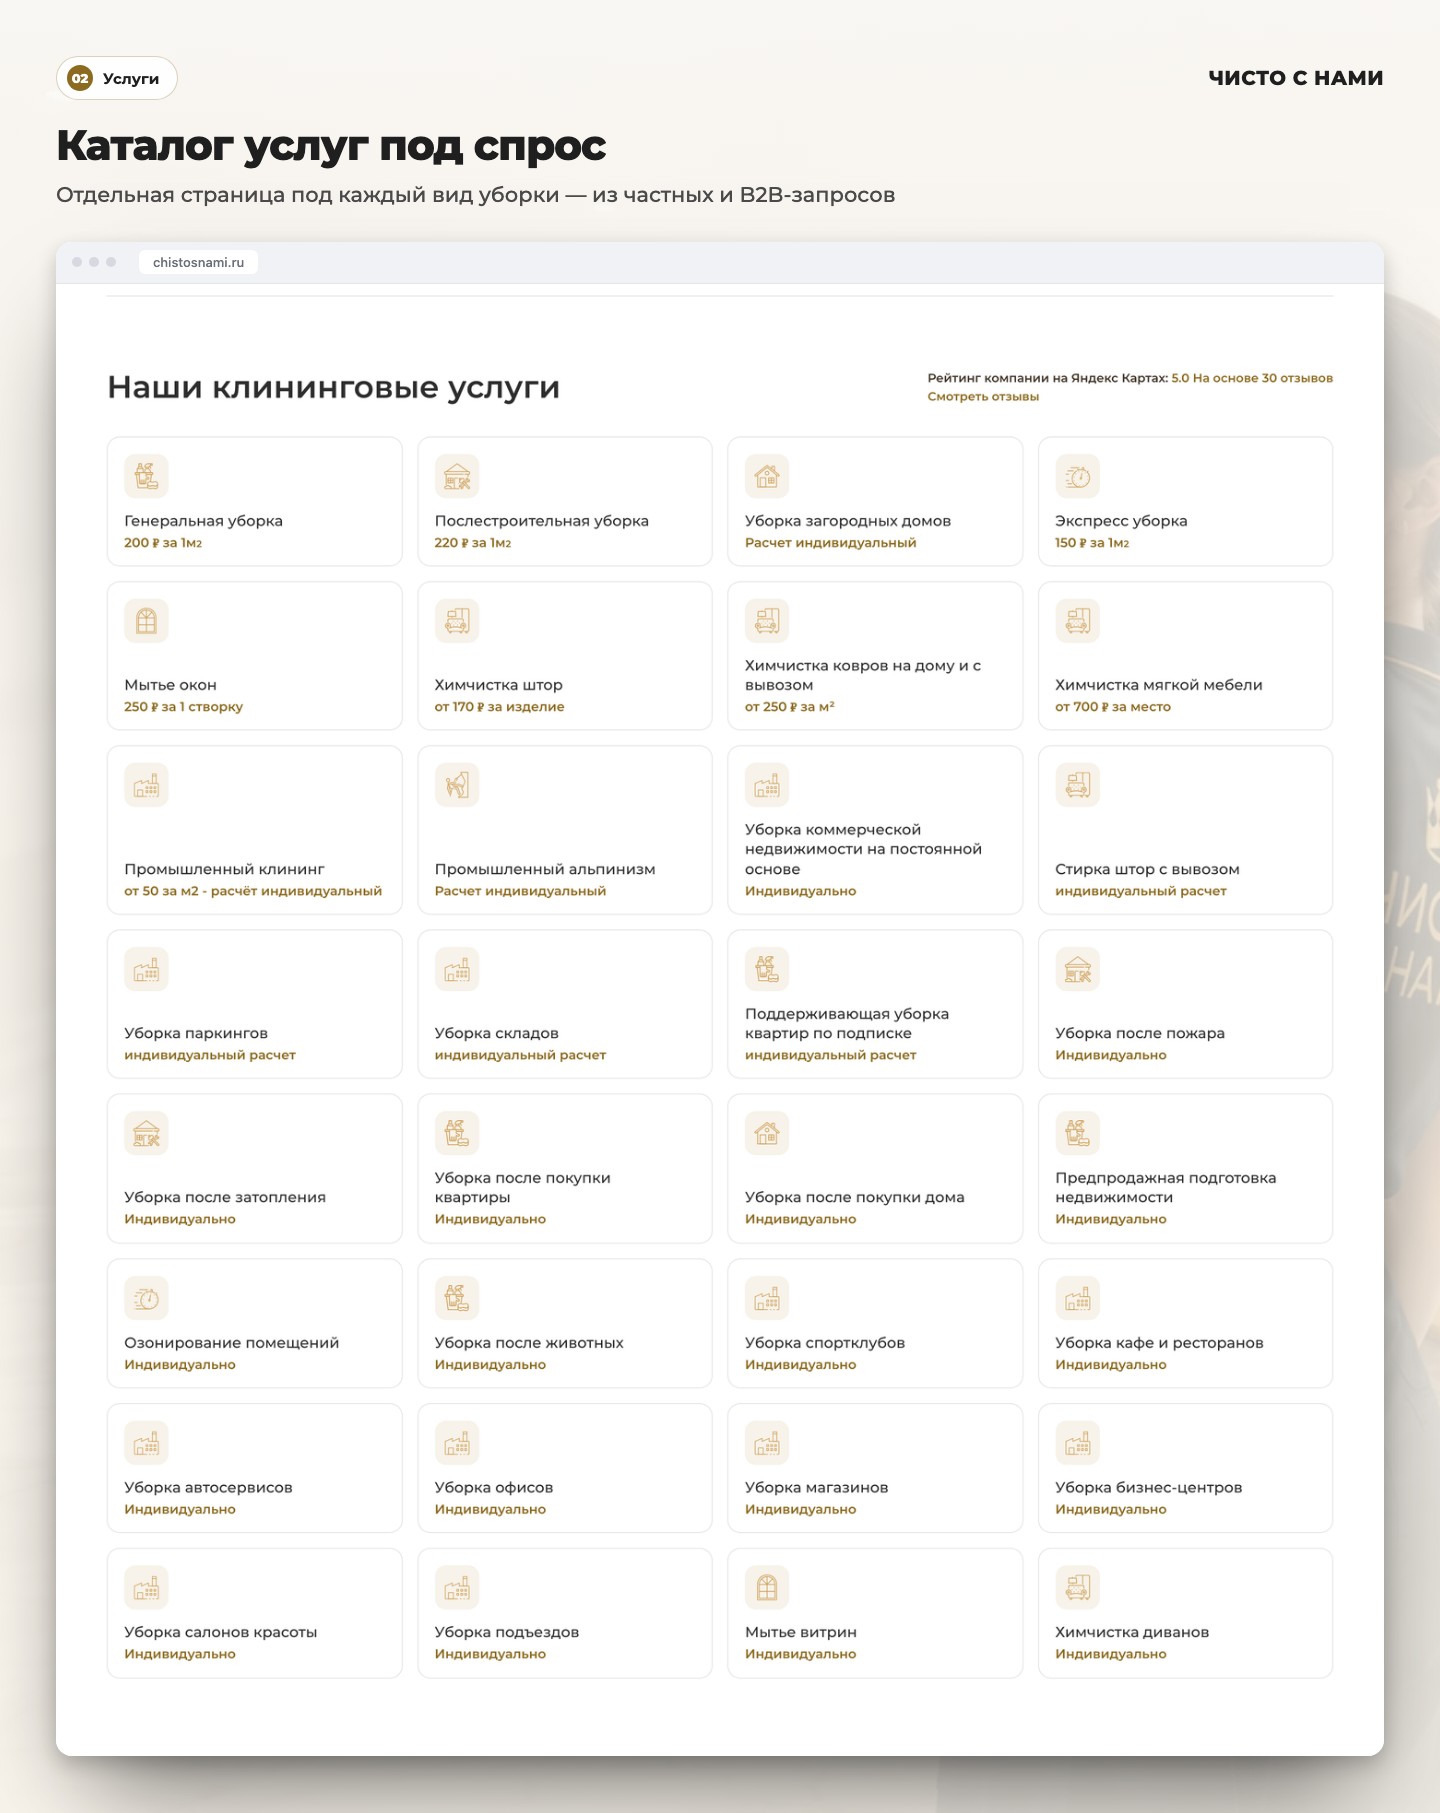Select the Промышленный клининг factory icon
The image size is (1440, 1813).
146,785
